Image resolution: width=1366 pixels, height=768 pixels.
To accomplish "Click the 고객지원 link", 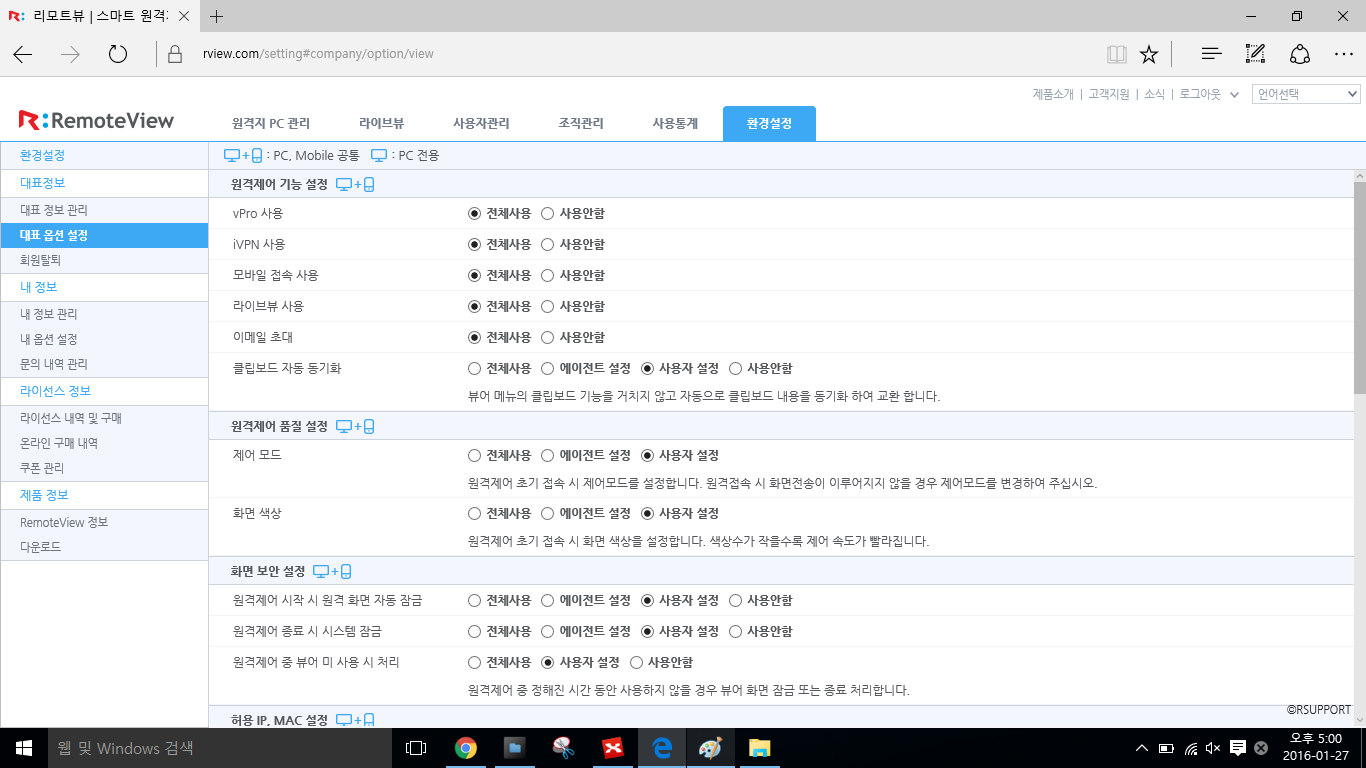I will point(1109,94).
